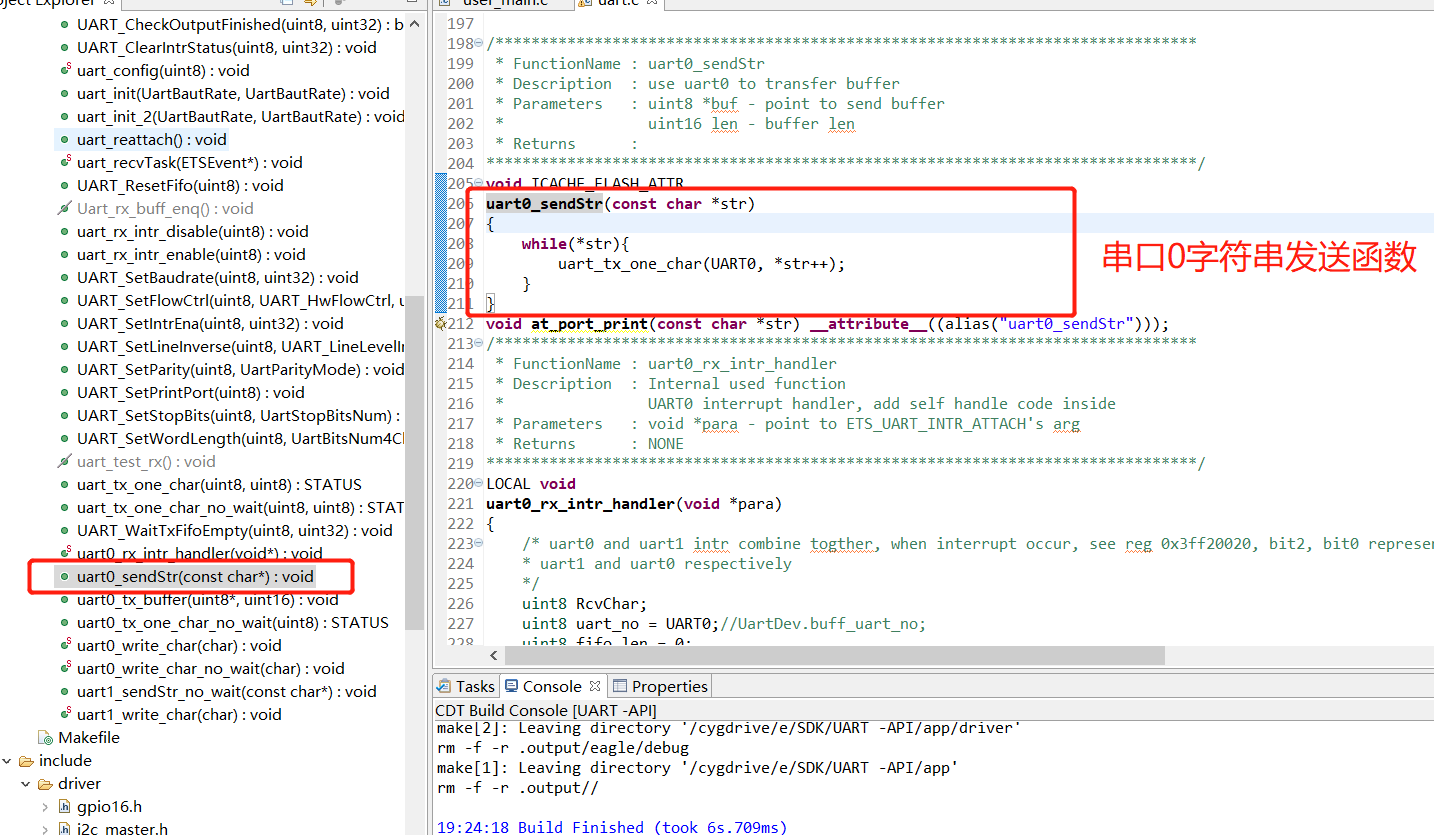Click the include folder icon

(26, 761)
